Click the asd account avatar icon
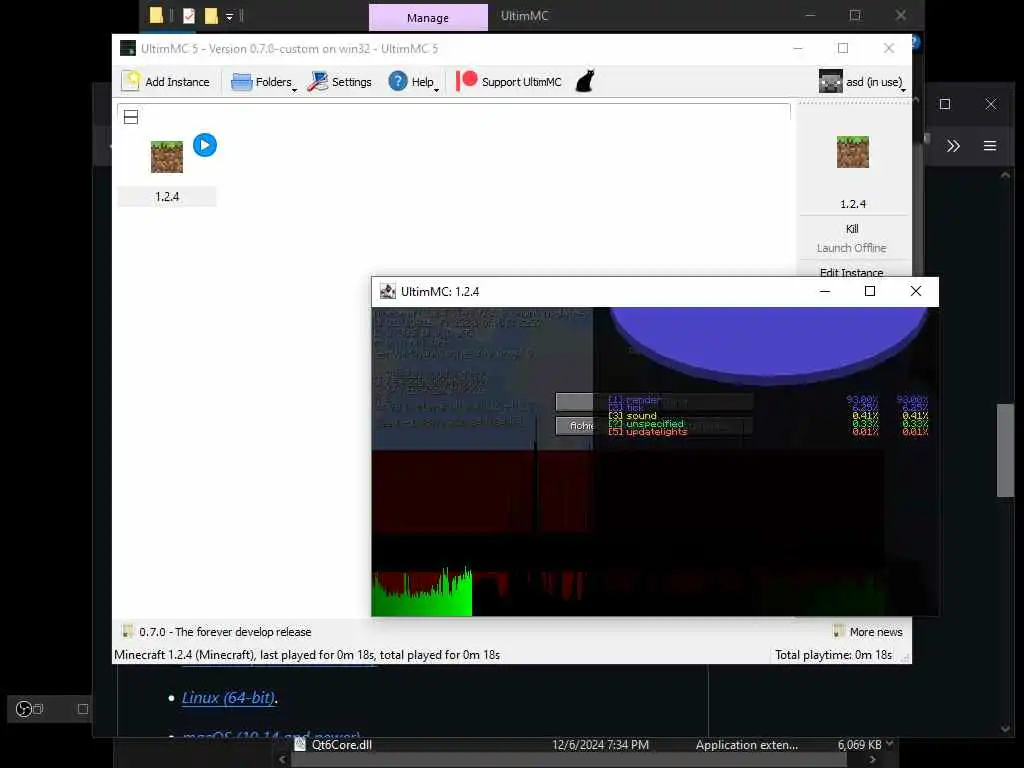 831,82
